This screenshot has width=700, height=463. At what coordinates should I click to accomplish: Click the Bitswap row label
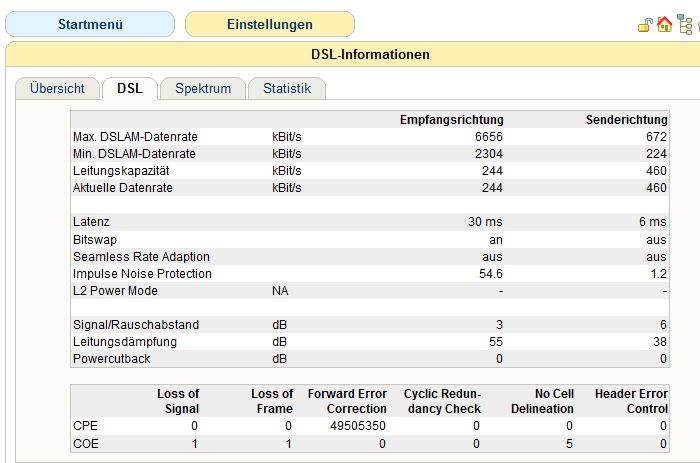[x=95, y=240]
